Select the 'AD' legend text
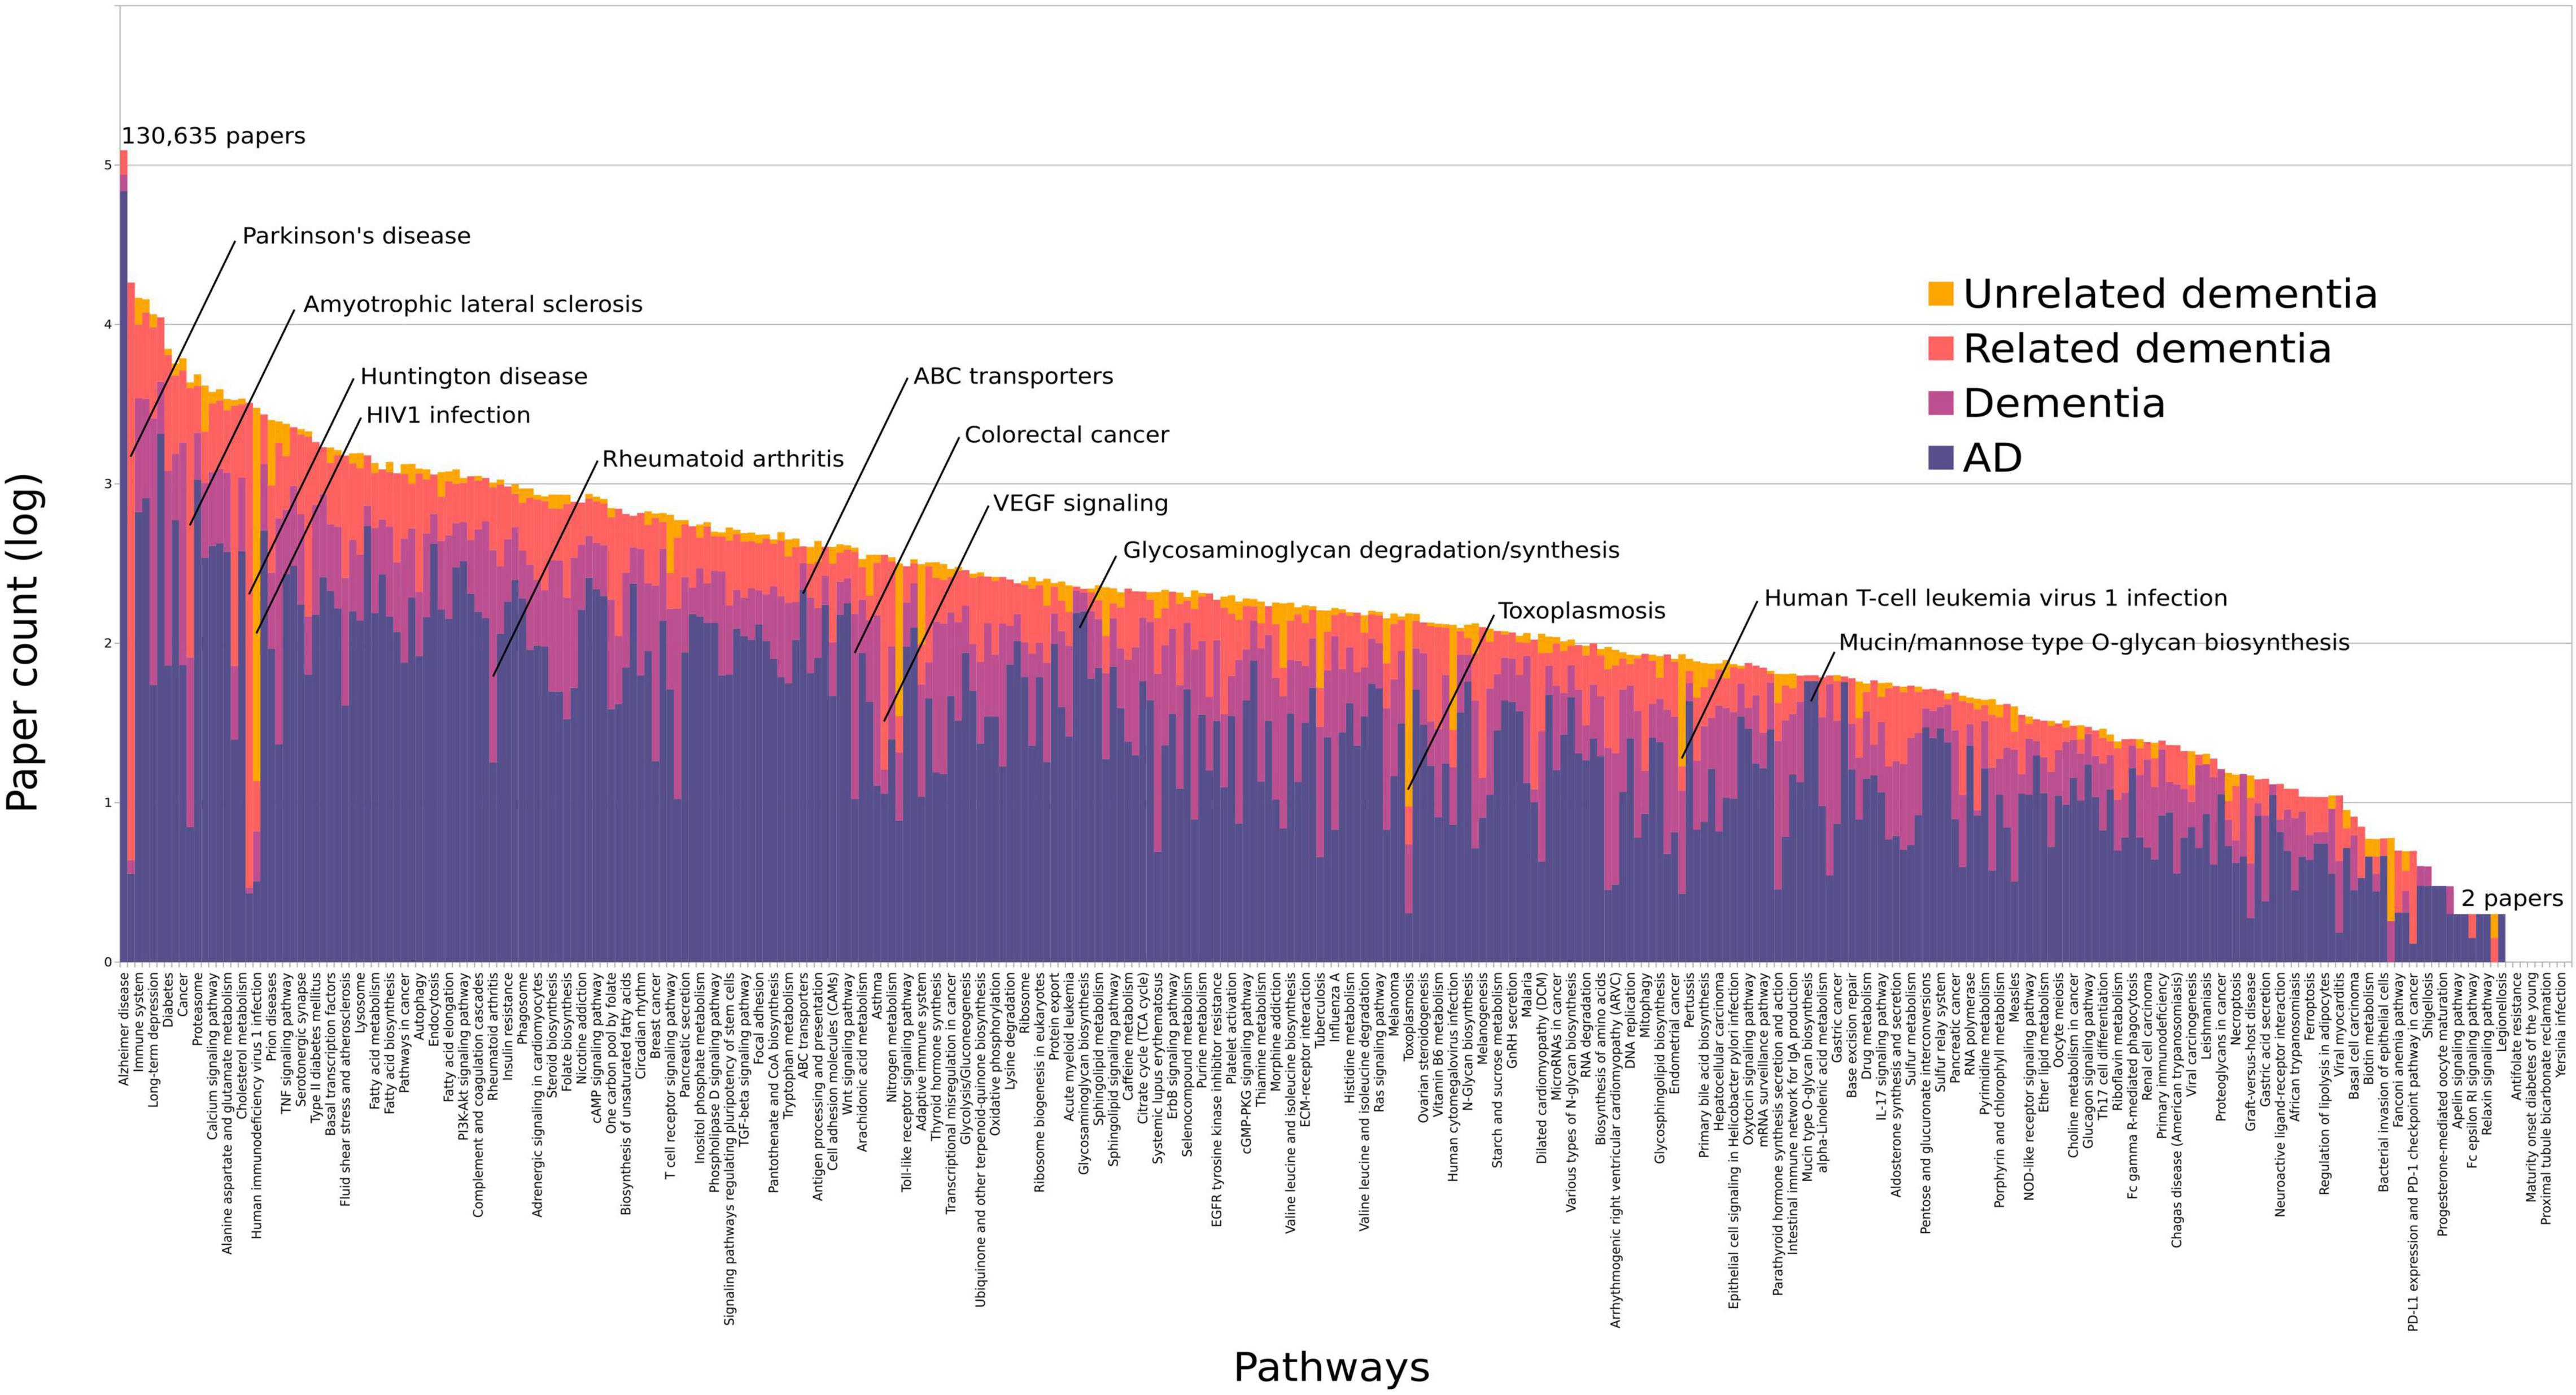This screenshot has width=2576, height=1395. point(1992,458)
